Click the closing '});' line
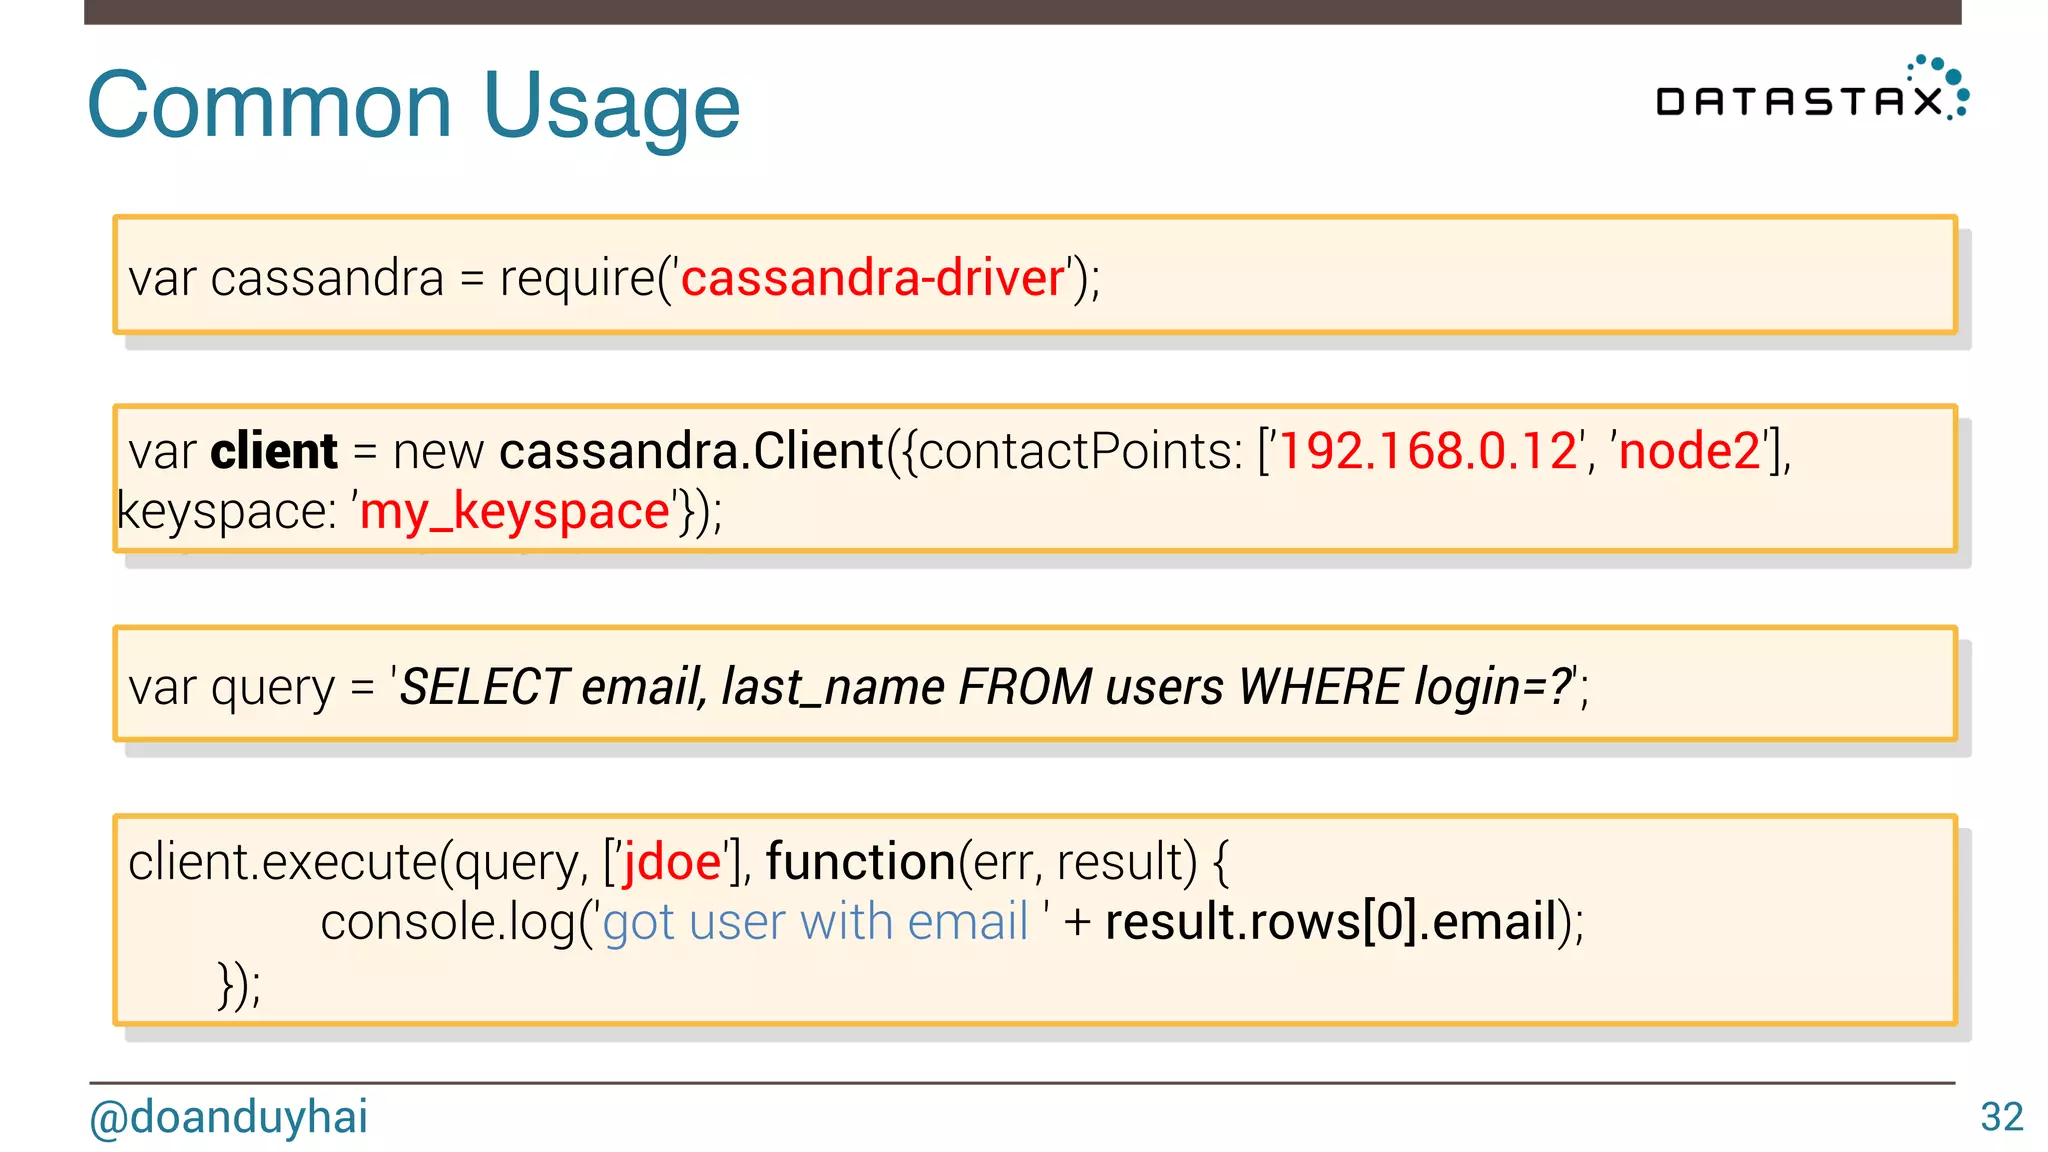The width and height of the screenshot is (2048, 1152). click(239, 985)
